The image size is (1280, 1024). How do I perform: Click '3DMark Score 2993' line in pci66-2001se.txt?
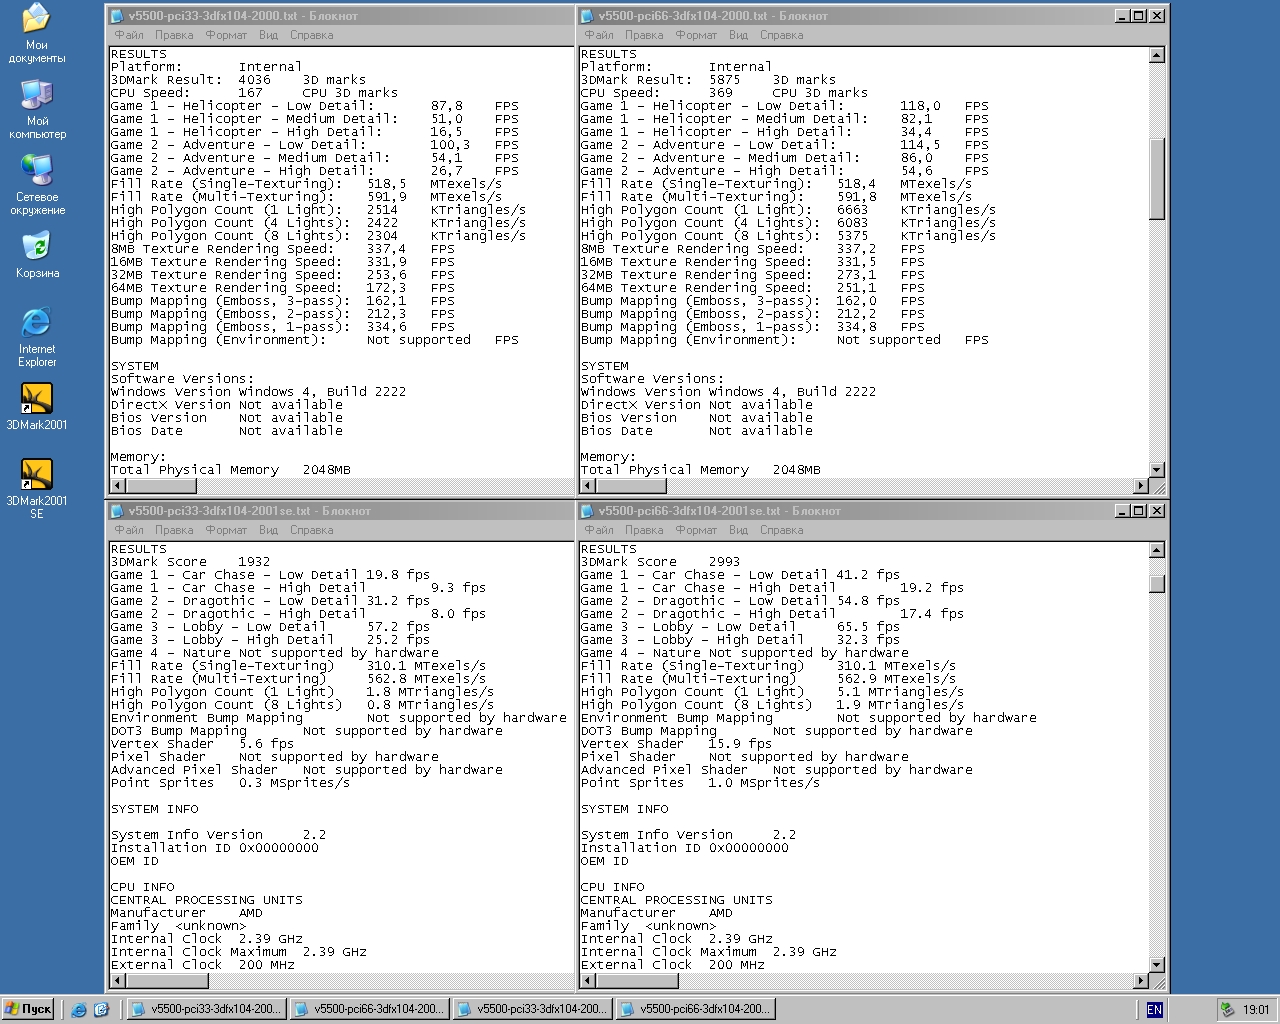pyautogui.click(x=660, y=562)
